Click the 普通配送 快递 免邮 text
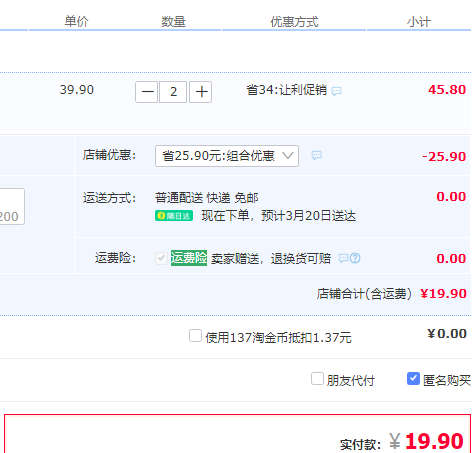 207,198
